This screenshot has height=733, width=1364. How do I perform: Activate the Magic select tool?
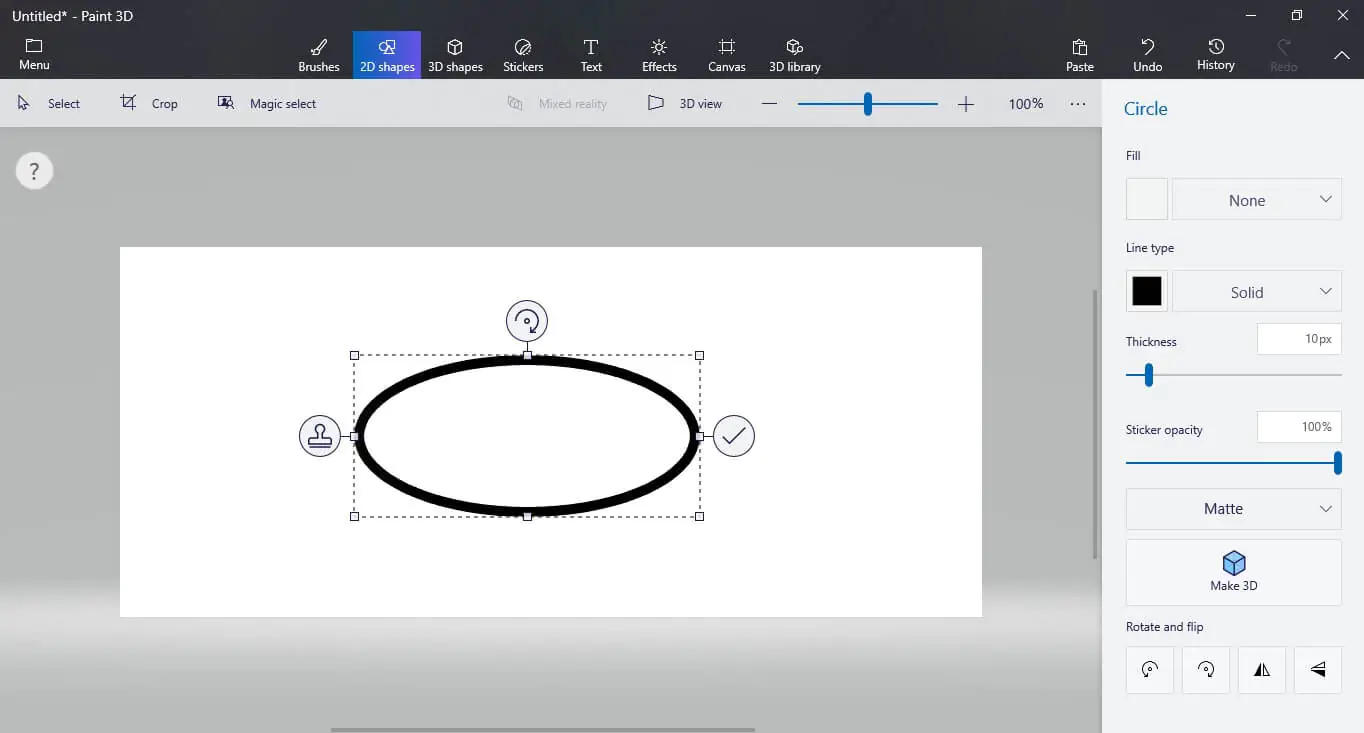[x=267, y=103]
